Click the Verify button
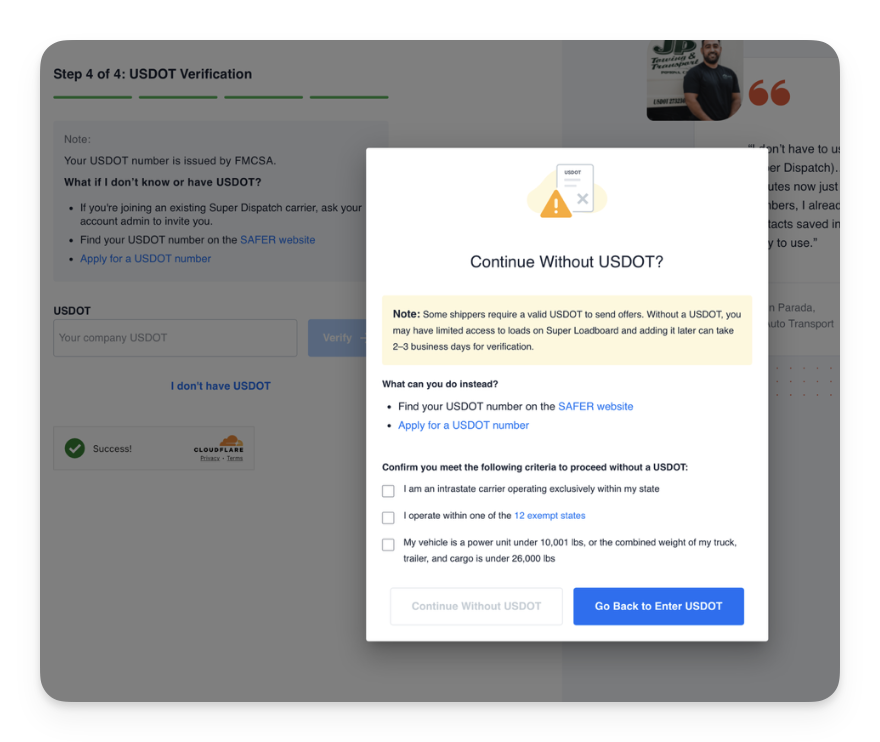The height and width of the screenshot is (742, 880). pos(337,338)
